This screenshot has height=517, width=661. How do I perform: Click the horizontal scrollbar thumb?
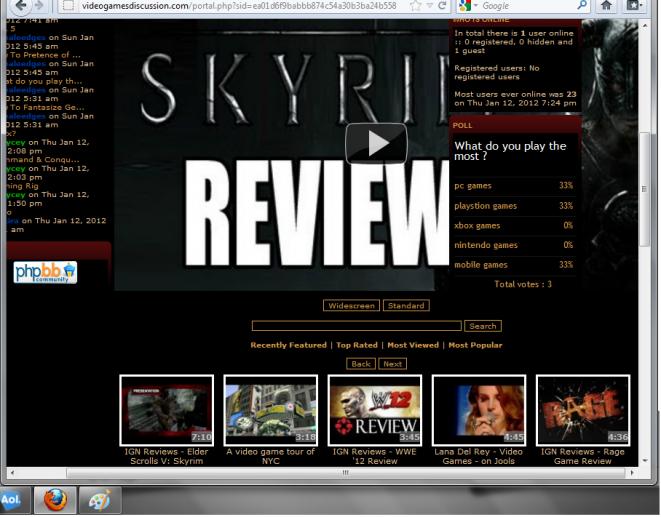(x=345, y=473)
